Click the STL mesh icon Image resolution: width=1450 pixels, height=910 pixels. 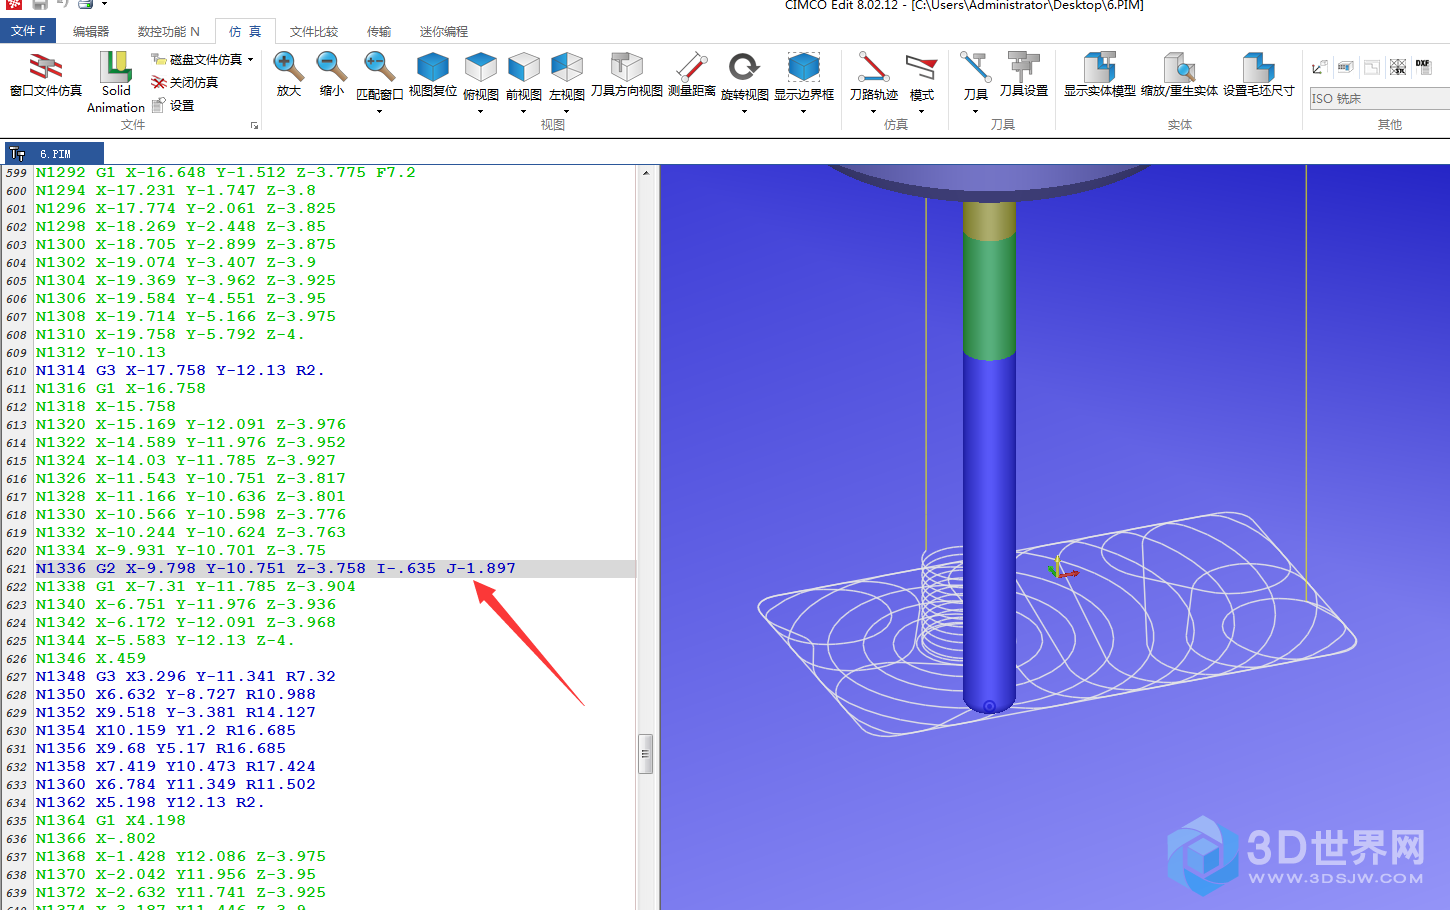(1397, 67)
